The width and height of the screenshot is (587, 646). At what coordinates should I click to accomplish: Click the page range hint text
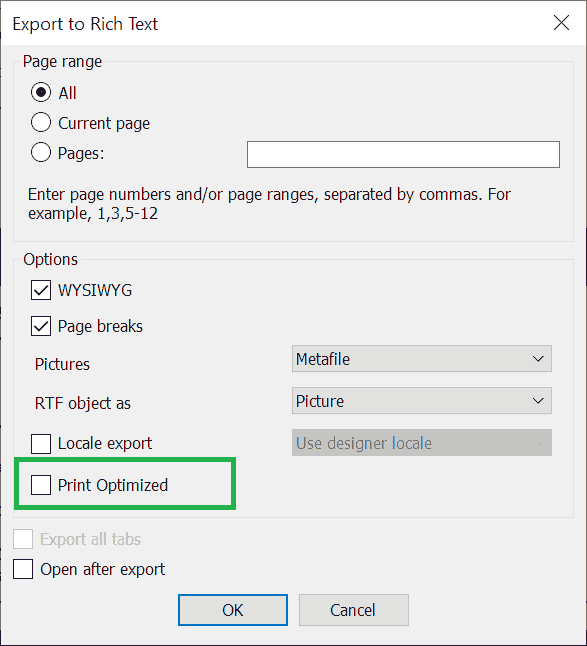coord(269,204)
